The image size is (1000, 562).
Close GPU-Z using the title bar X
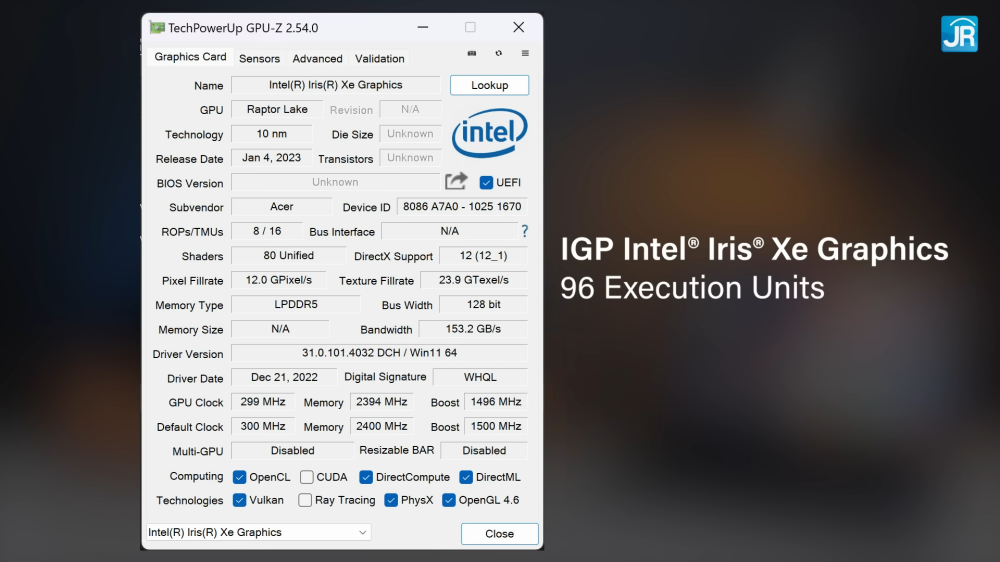pyautogui.click(x=518, y=27)
